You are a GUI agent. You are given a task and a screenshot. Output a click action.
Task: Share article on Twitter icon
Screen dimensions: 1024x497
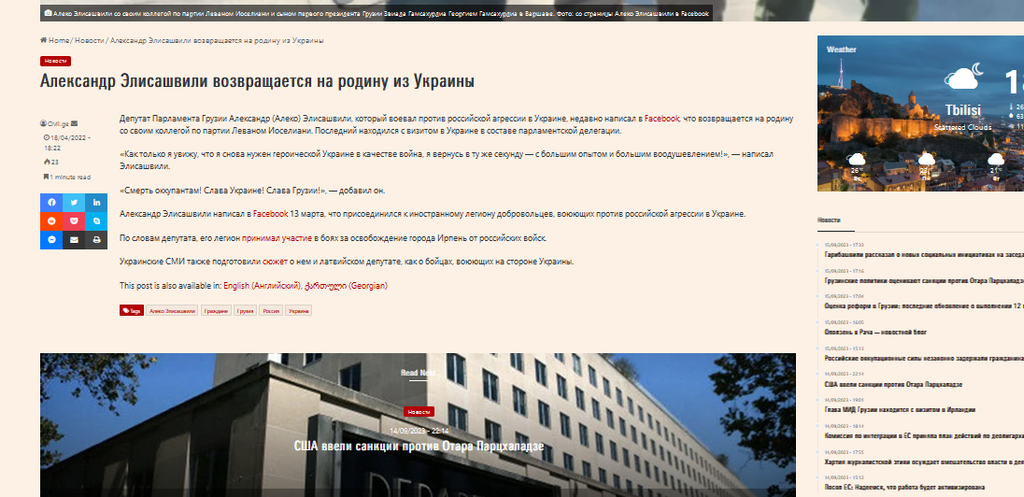tap(74, 202)
